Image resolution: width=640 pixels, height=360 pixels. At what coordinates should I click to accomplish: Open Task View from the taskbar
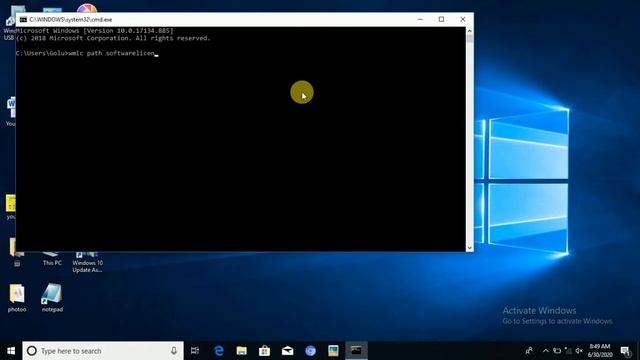tap(195, 351)
